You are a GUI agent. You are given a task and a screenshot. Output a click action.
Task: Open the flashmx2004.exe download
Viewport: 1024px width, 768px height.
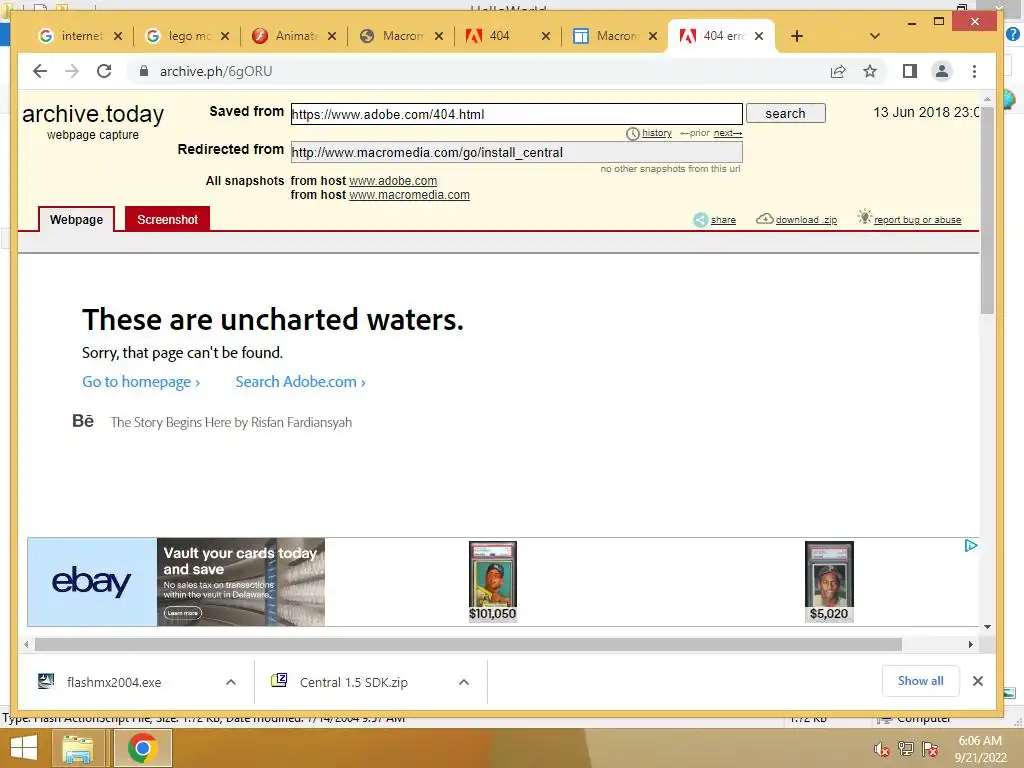pos(114,682)
